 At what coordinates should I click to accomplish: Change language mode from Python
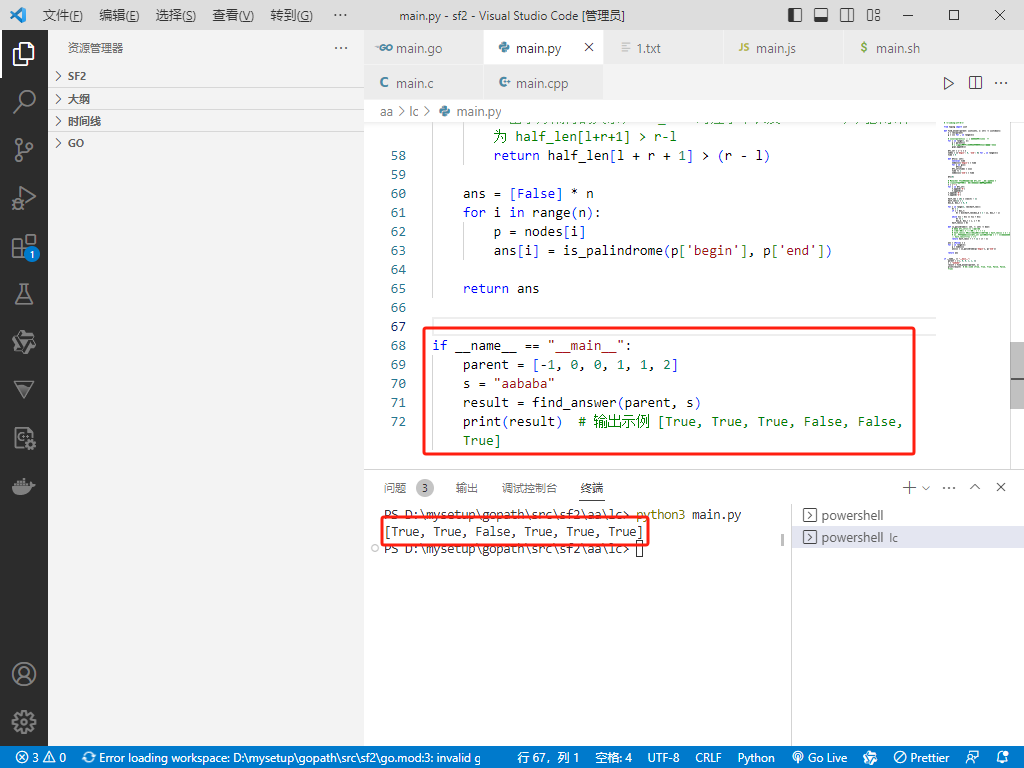[756, 758]
